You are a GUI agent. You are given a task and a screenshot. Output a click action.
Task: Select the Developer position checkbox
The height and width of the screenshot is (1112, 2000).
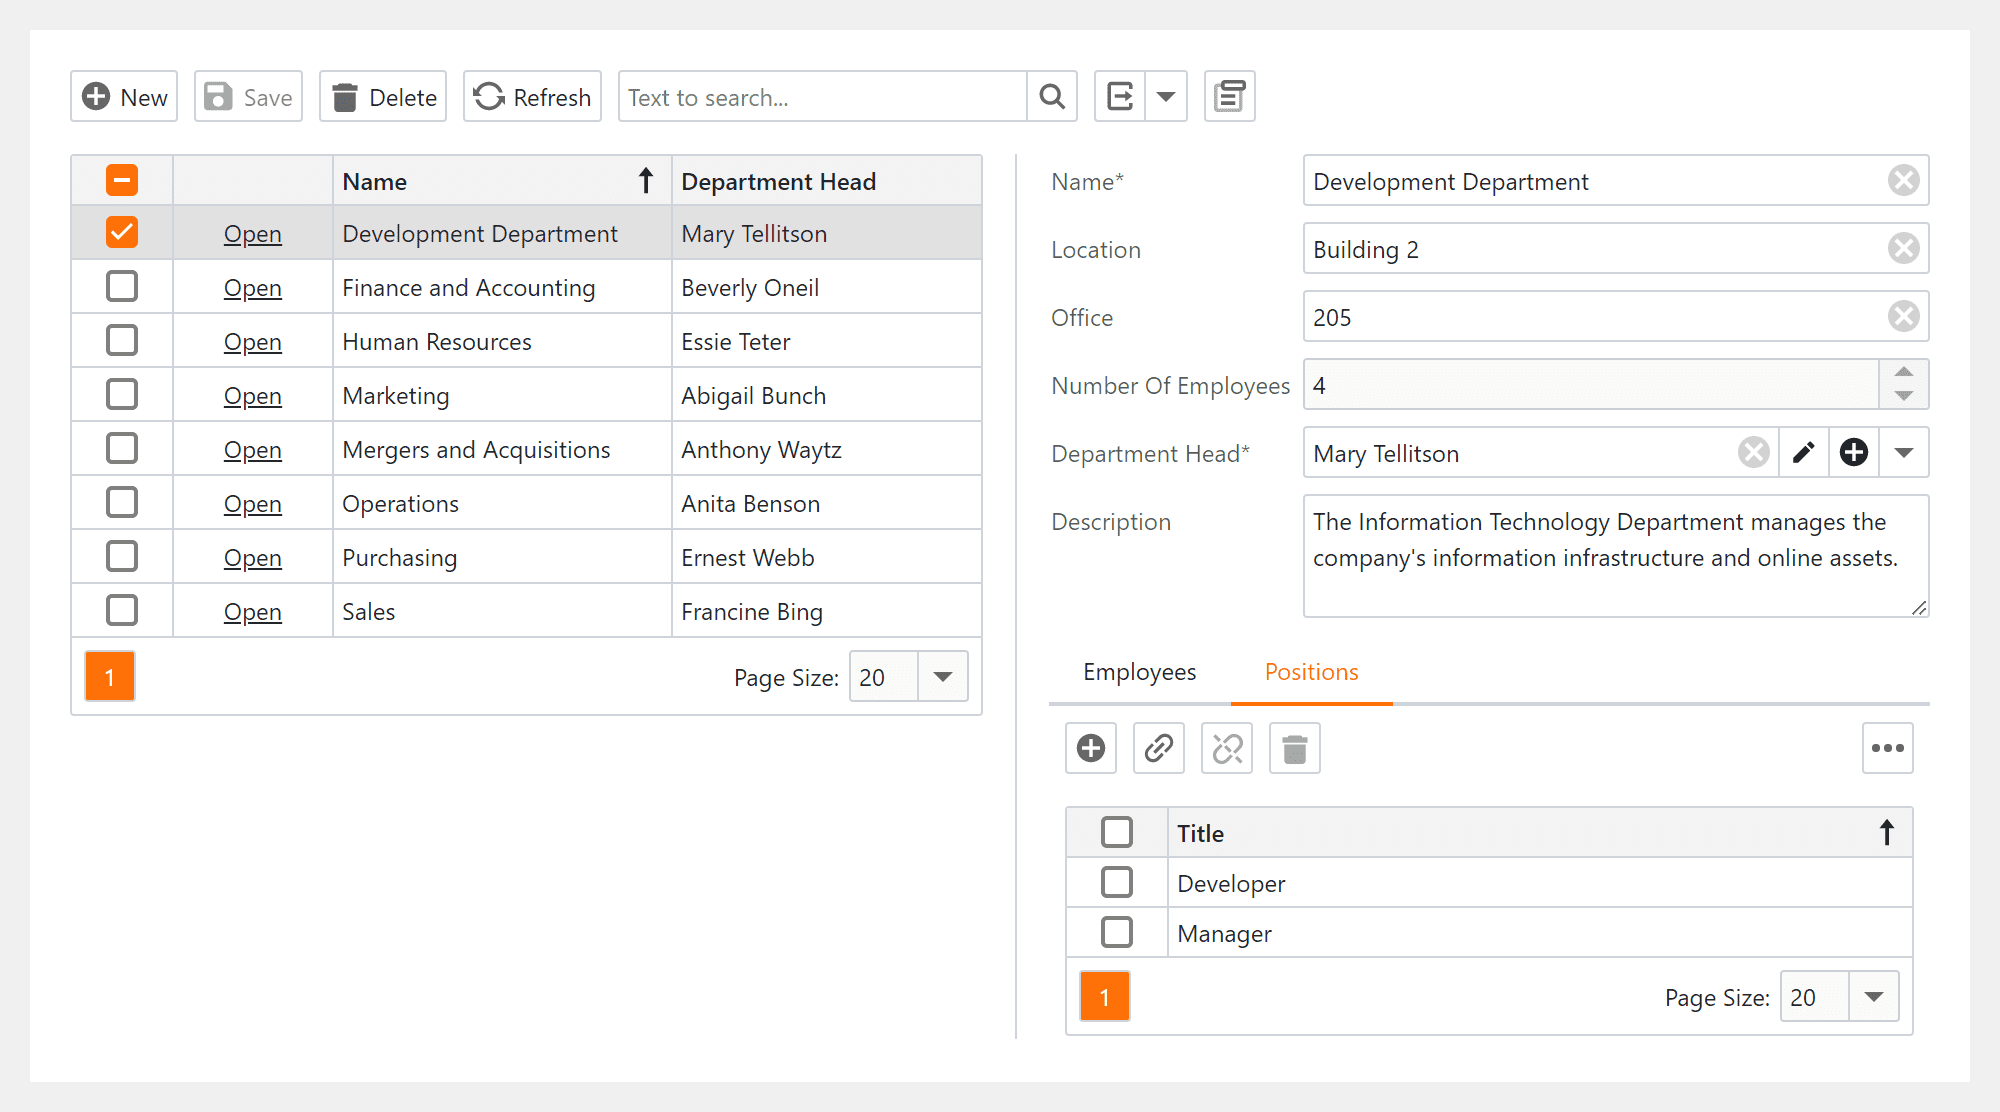click(1117, 883)
